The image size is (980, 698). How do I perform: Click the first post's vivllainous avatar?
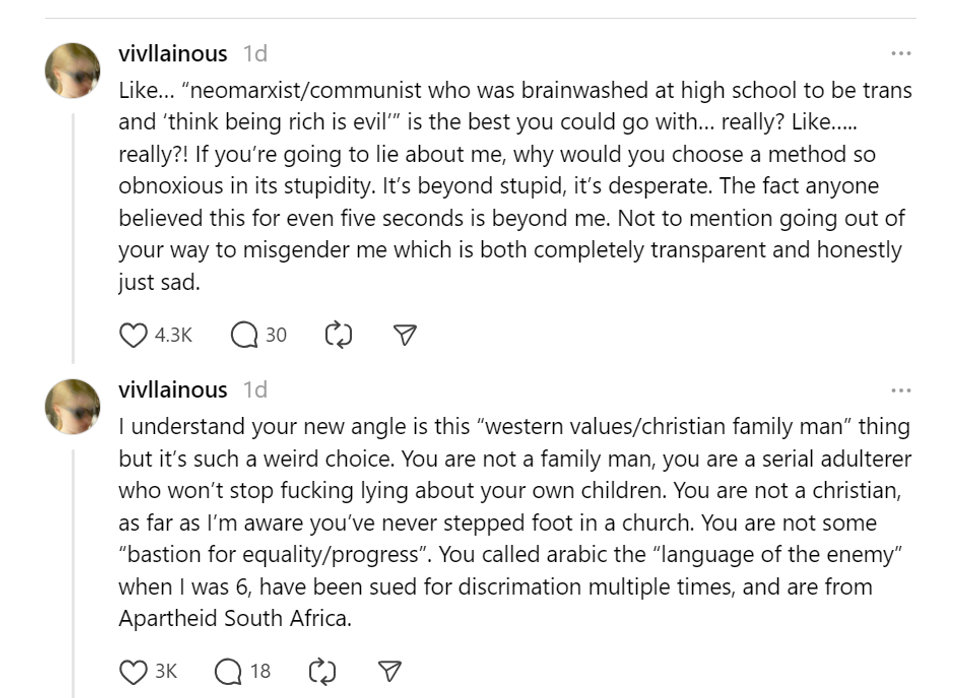point(73,71)
